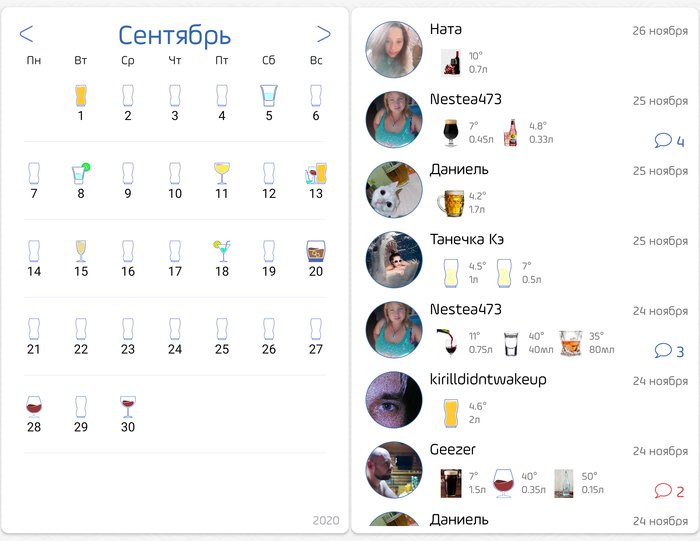Select the whiskey glass on September 20
The image size is (700, 541).
point(316,251)
